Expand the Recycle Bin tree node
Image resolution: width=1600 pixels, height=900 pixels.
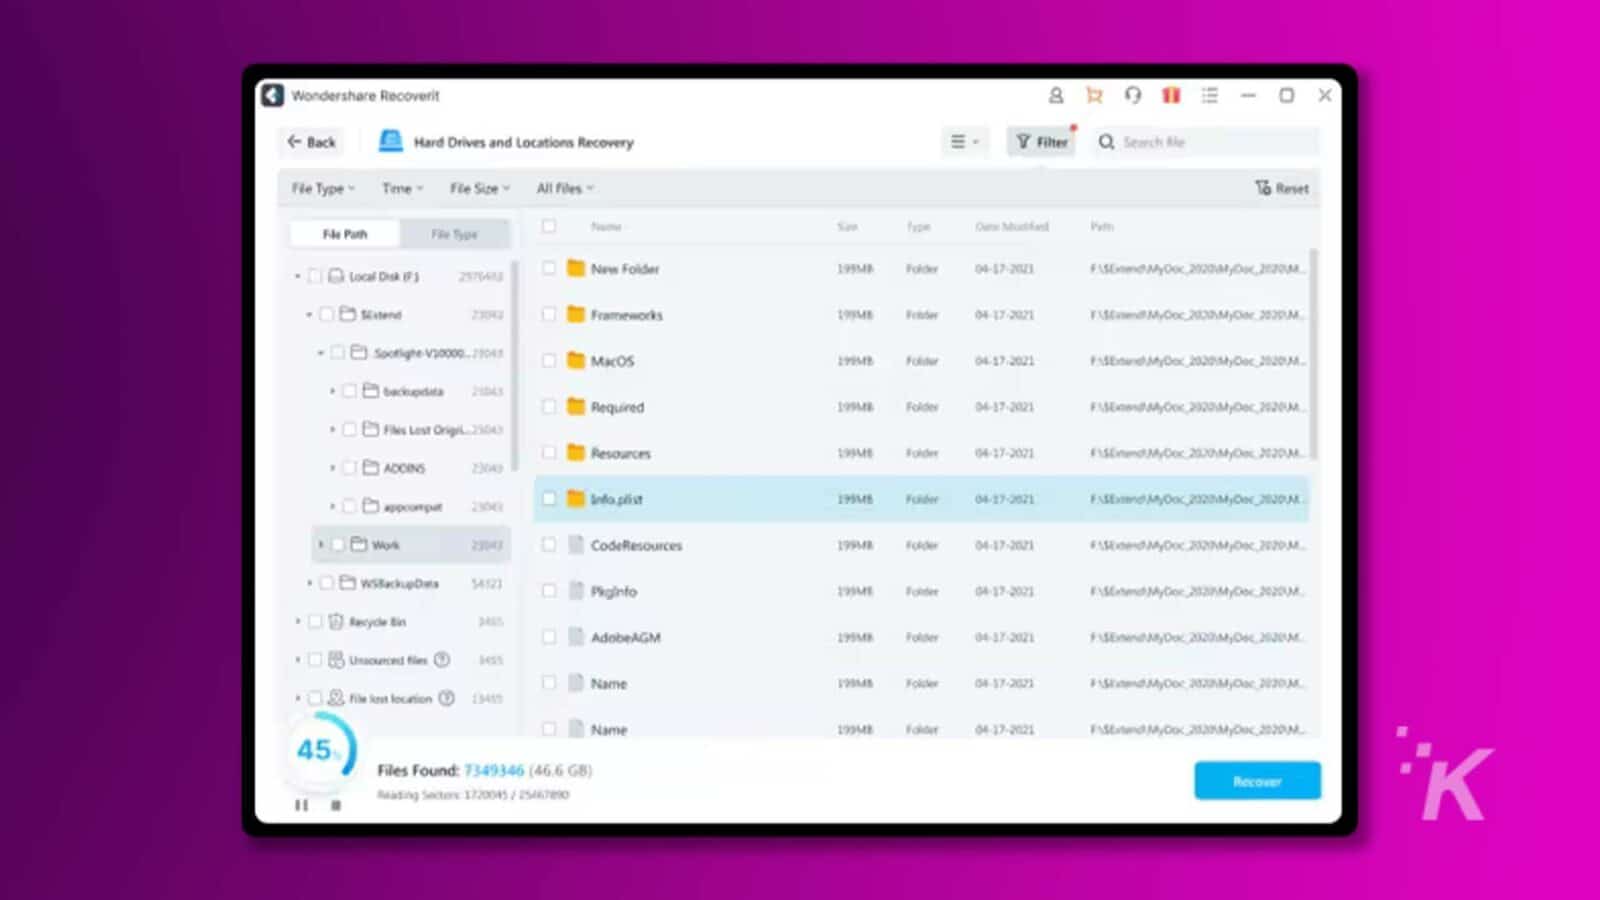[298, 622]
